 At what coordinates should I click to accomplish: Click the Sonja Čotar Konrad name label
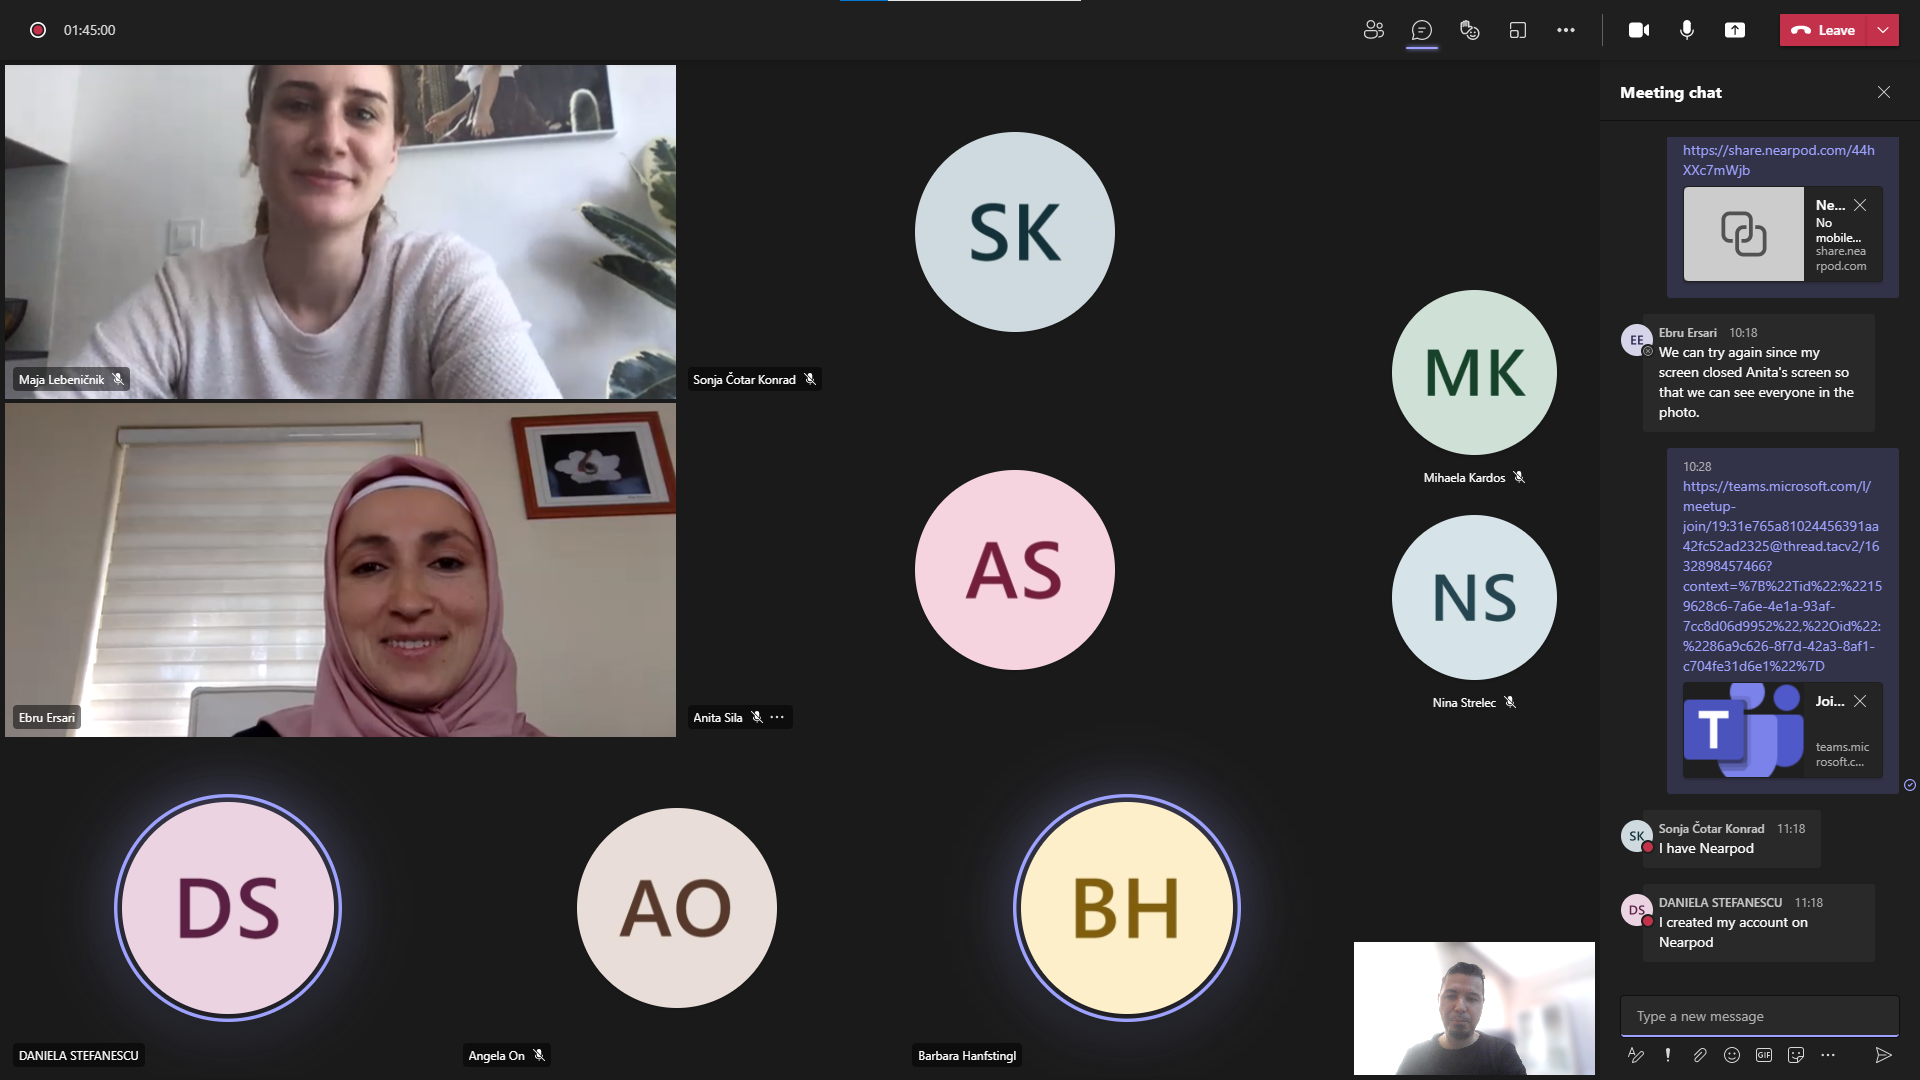[744, 379]
